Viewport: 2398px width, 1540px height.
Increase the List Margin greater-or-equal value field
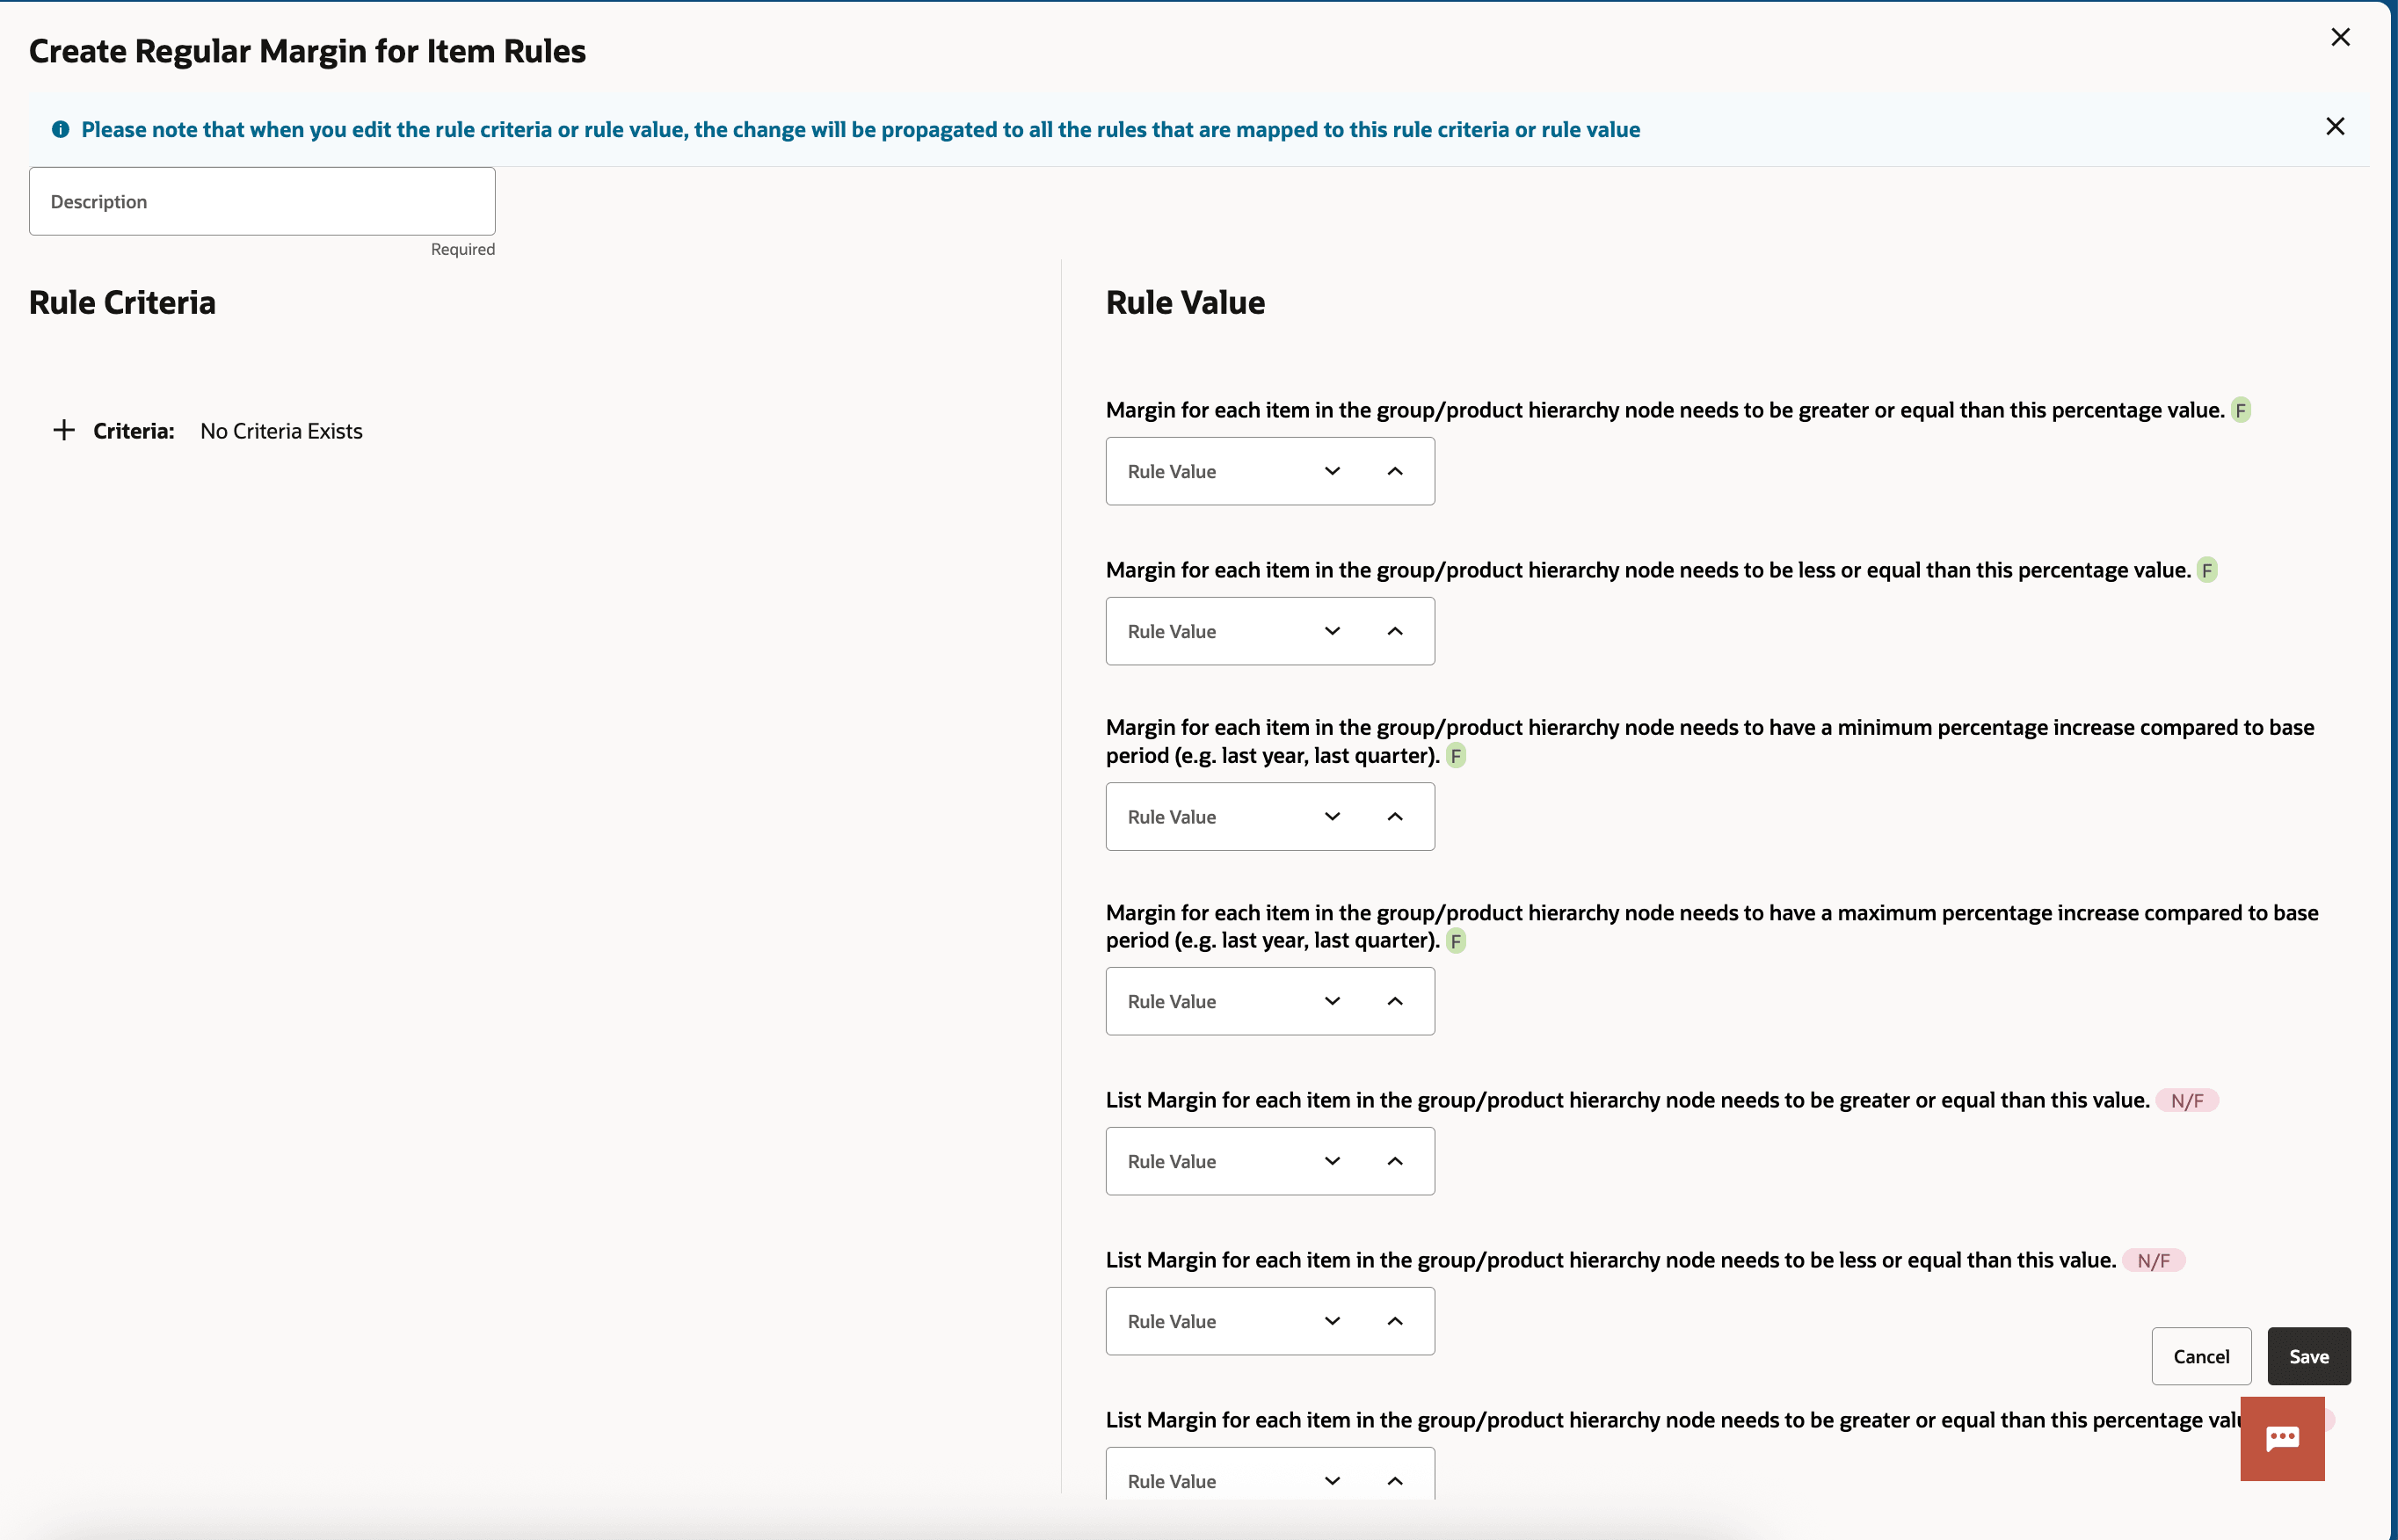[1395, 1161]
